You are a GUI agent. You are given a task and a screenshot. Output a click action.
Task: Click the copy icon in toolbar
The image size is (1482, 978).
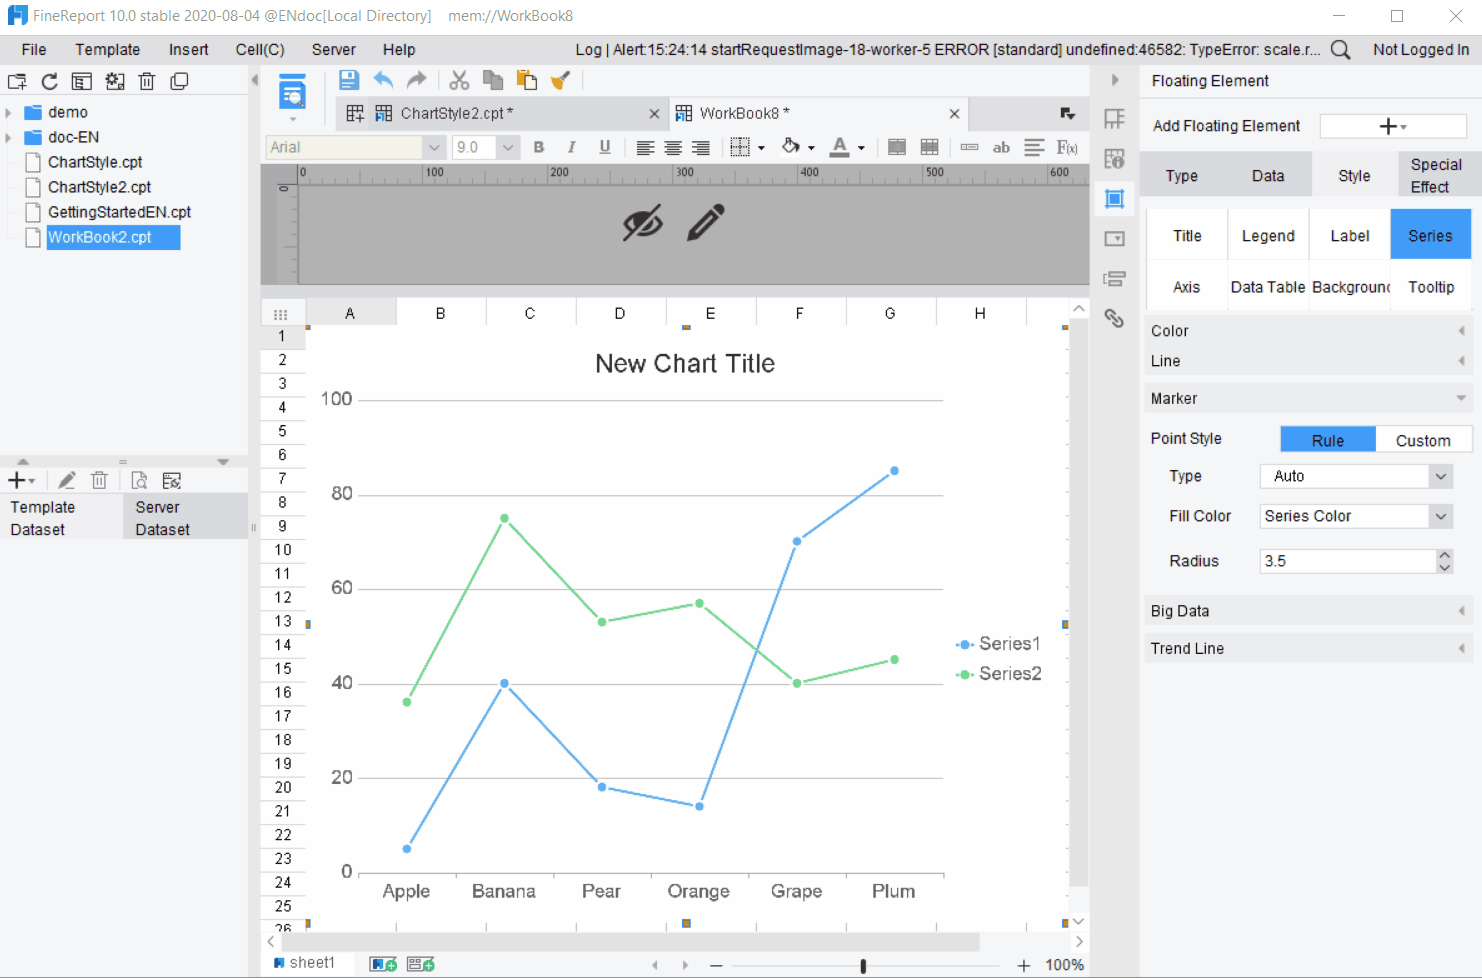tap(493, 80)
